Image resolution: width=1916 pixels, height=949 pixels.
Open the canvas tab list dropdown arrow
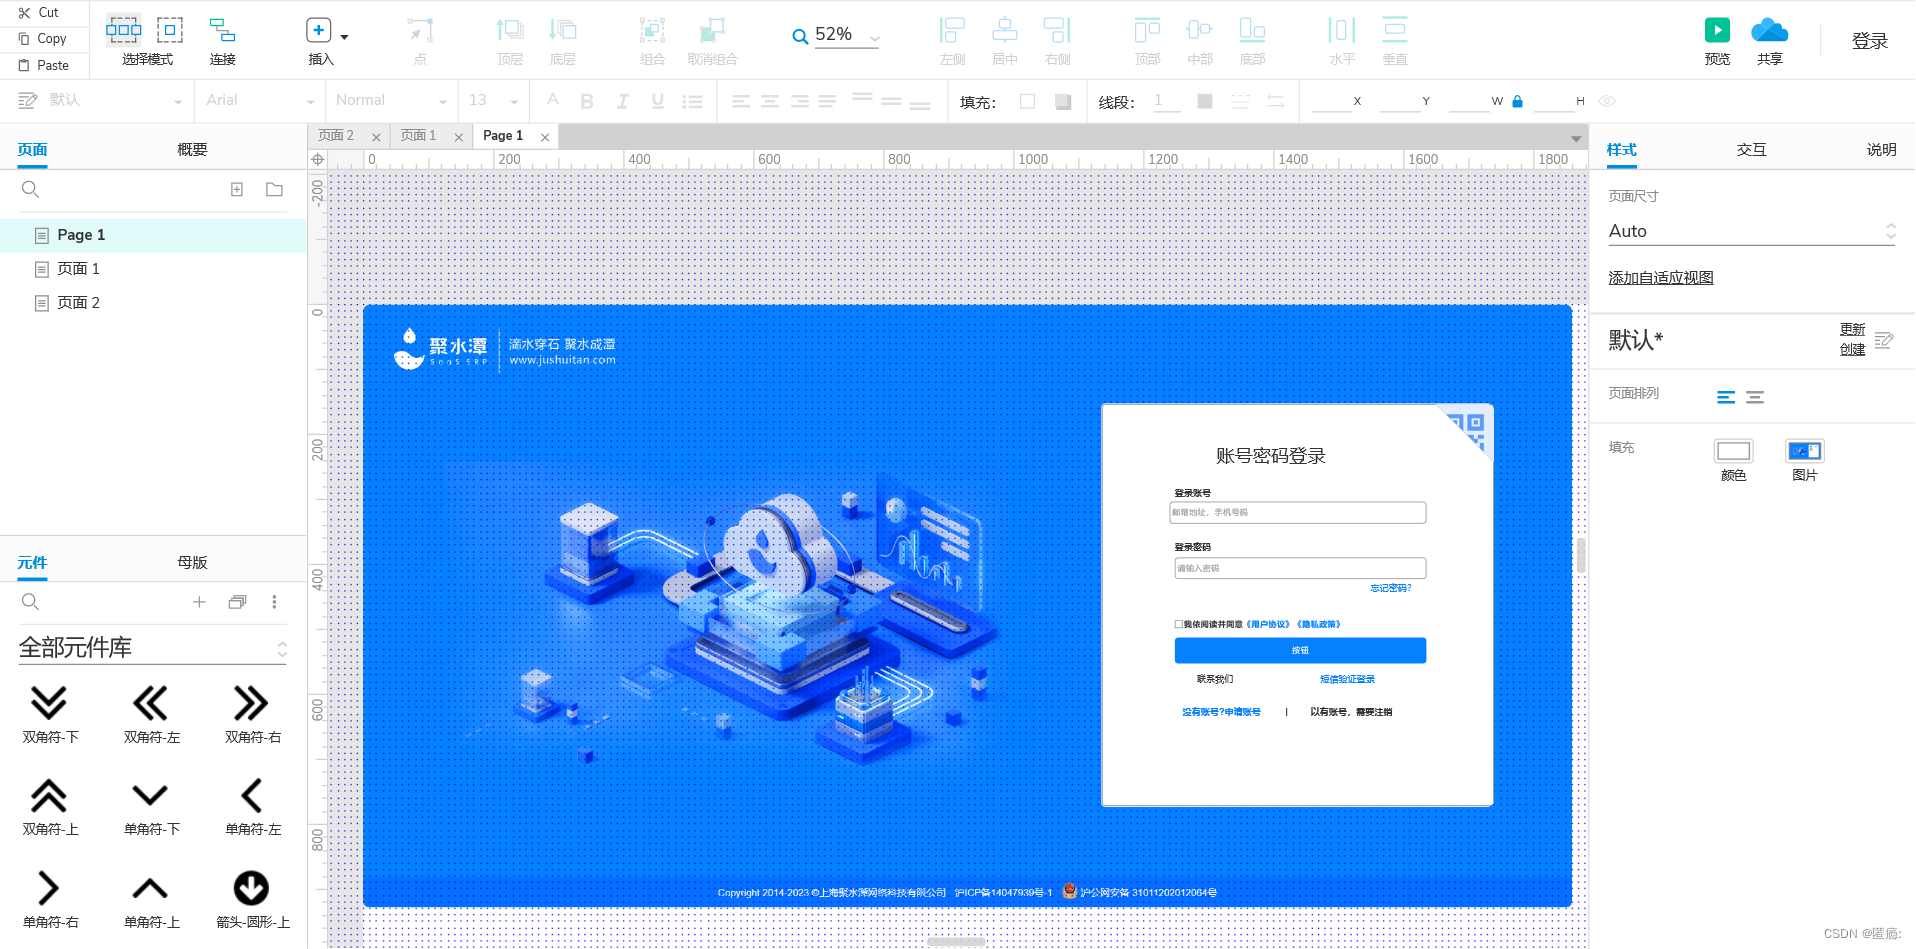coord(1576,138)
